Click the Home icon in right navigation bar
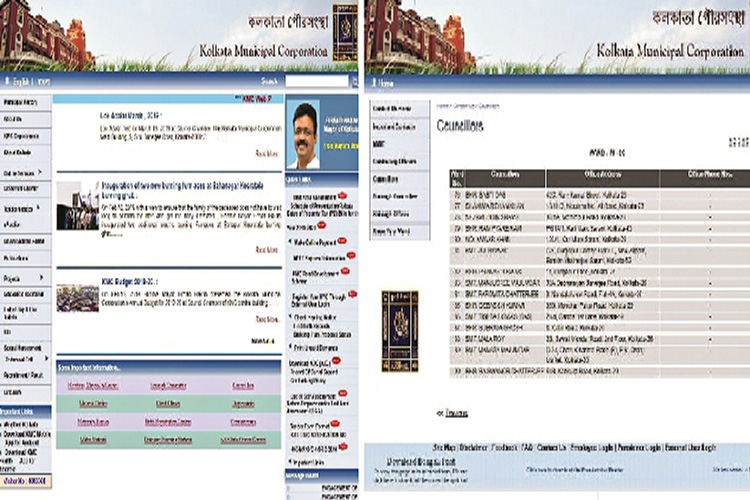The image size is (750, 500). tap(375, 82)
